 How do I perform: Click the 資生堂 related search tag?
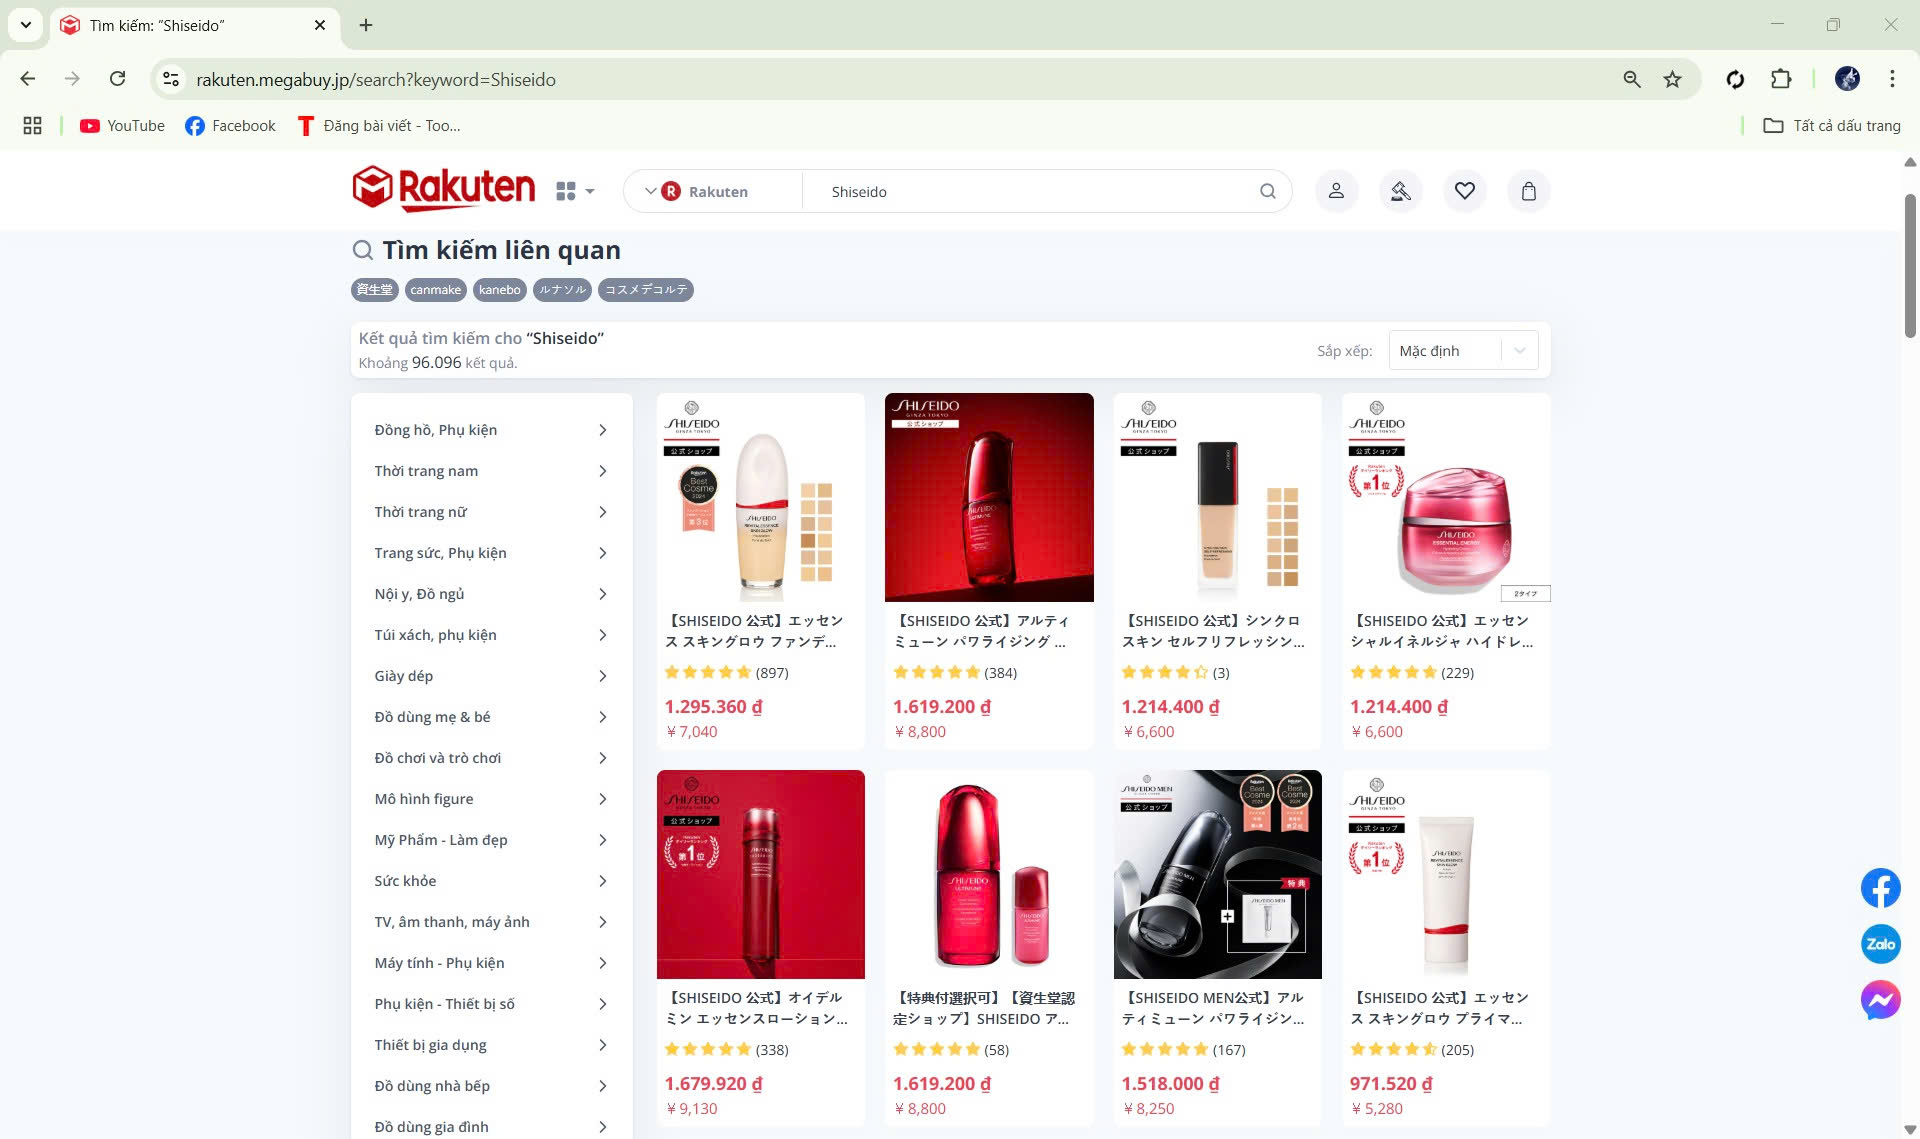coord(375,290)
